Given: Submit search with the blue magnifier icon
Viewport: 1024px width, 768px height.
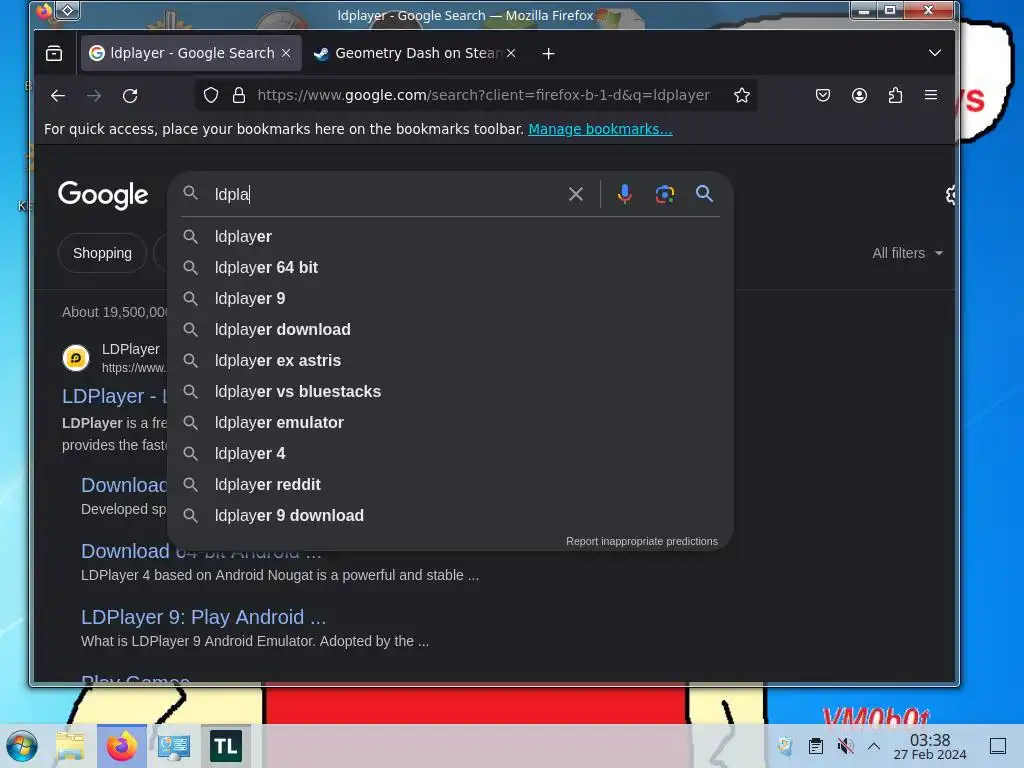Looking at the screenshot, I should pyautogui.click(x=704, y=194).
